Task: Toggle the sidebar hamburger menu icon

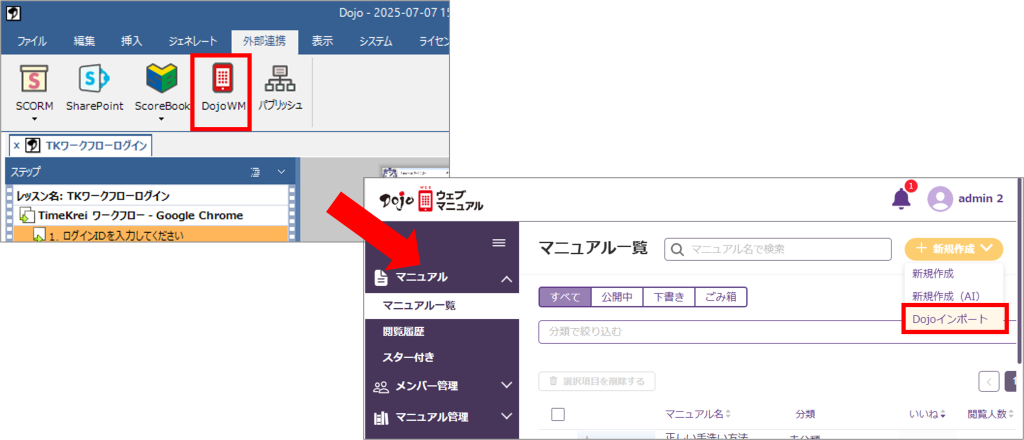Action: [499, 243]
